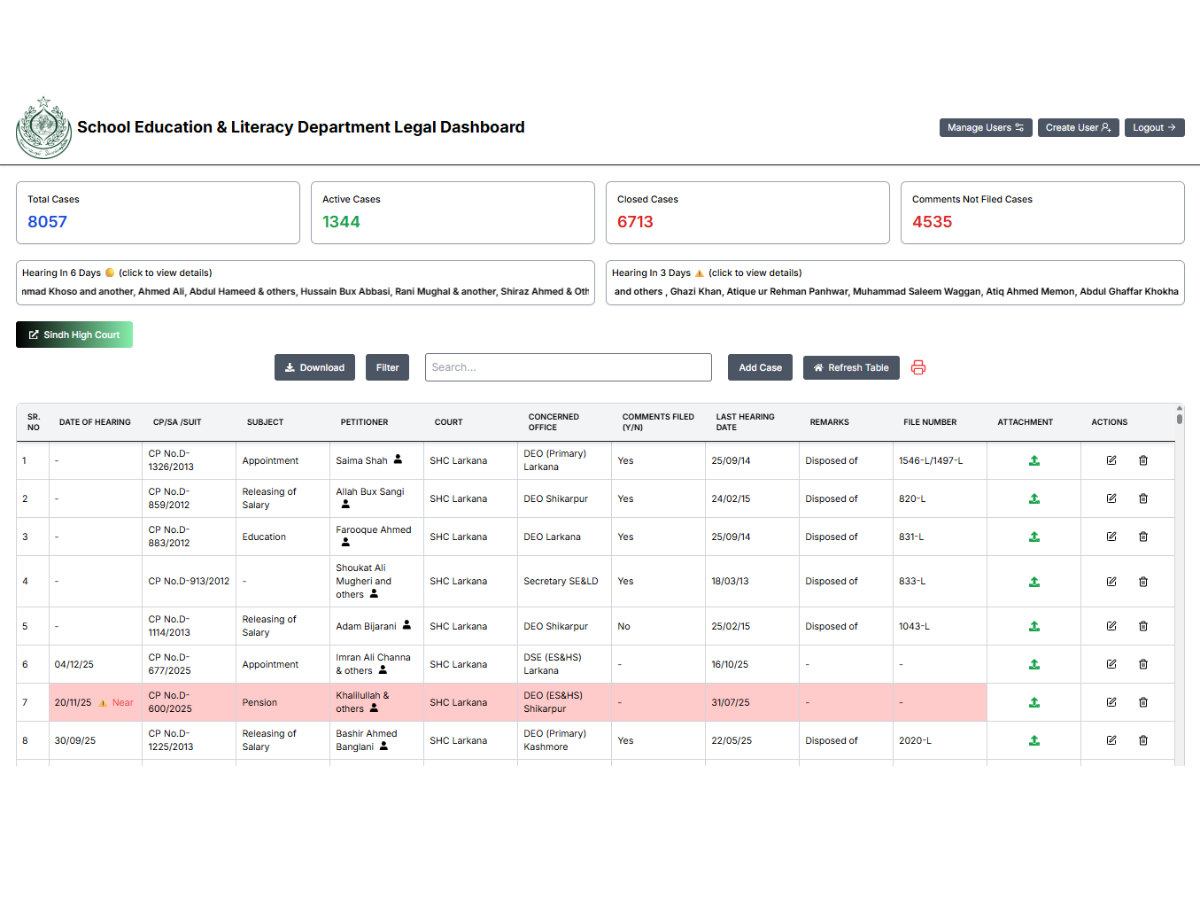Click the red print icon
Image resolution: width=1200 pixels, height=900 pixels.
918,367
